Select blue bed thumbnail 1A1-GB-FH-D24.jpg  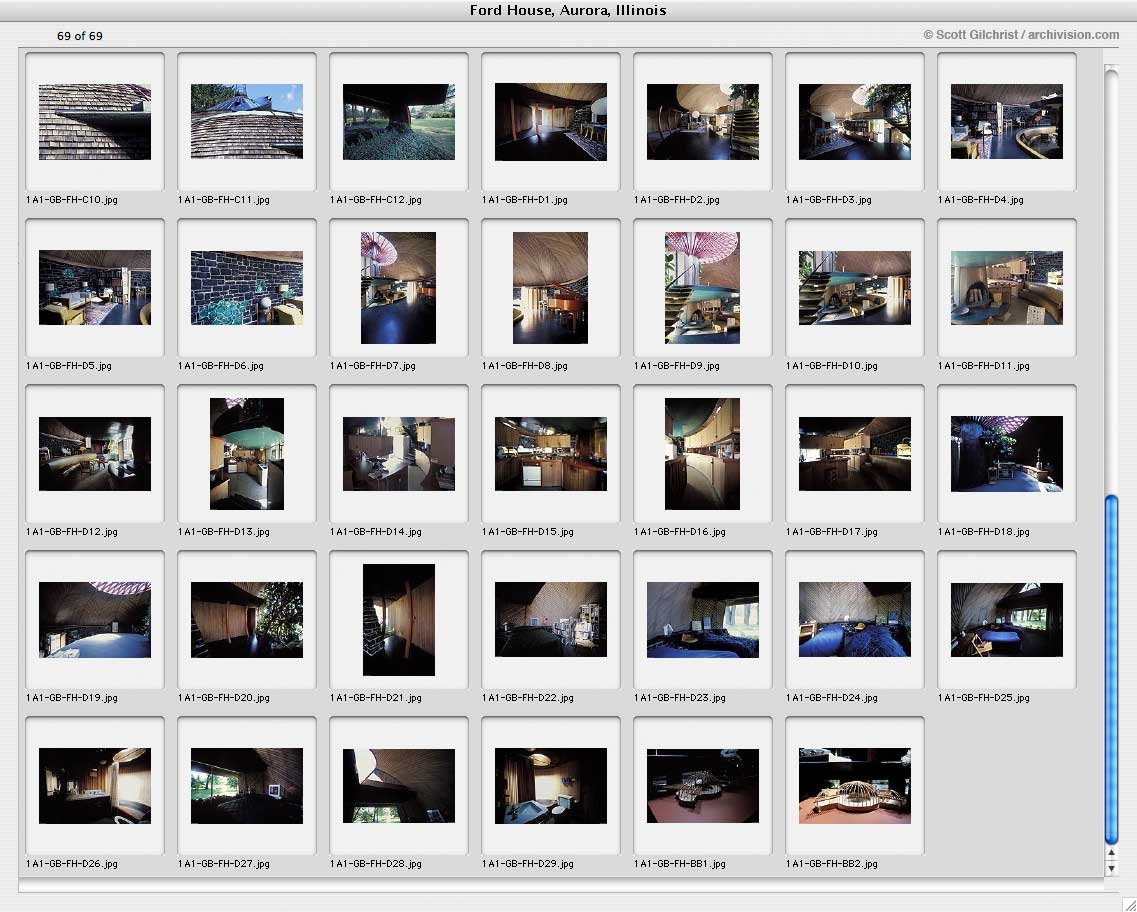click(855, 620)
